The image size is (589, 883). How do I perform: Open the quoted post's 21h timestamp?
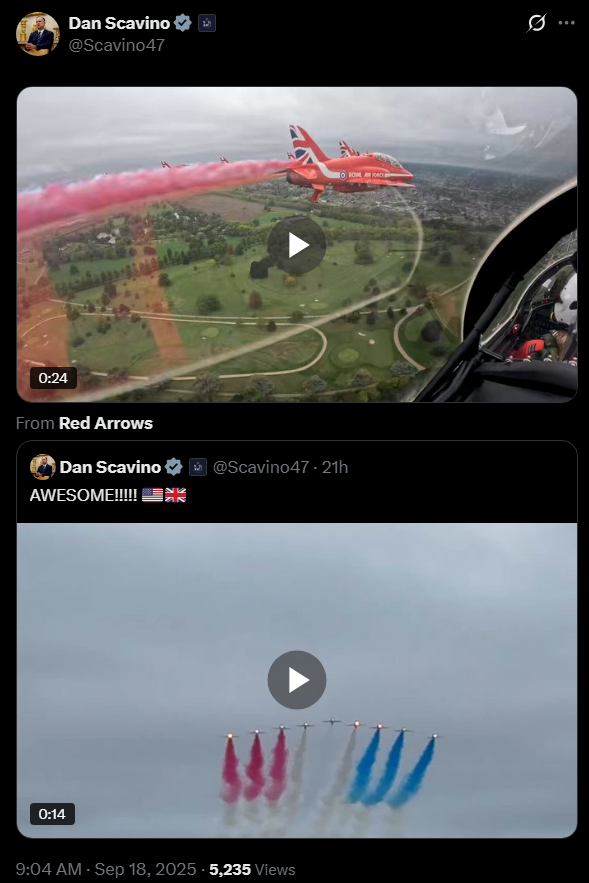[x=335, y=467]
